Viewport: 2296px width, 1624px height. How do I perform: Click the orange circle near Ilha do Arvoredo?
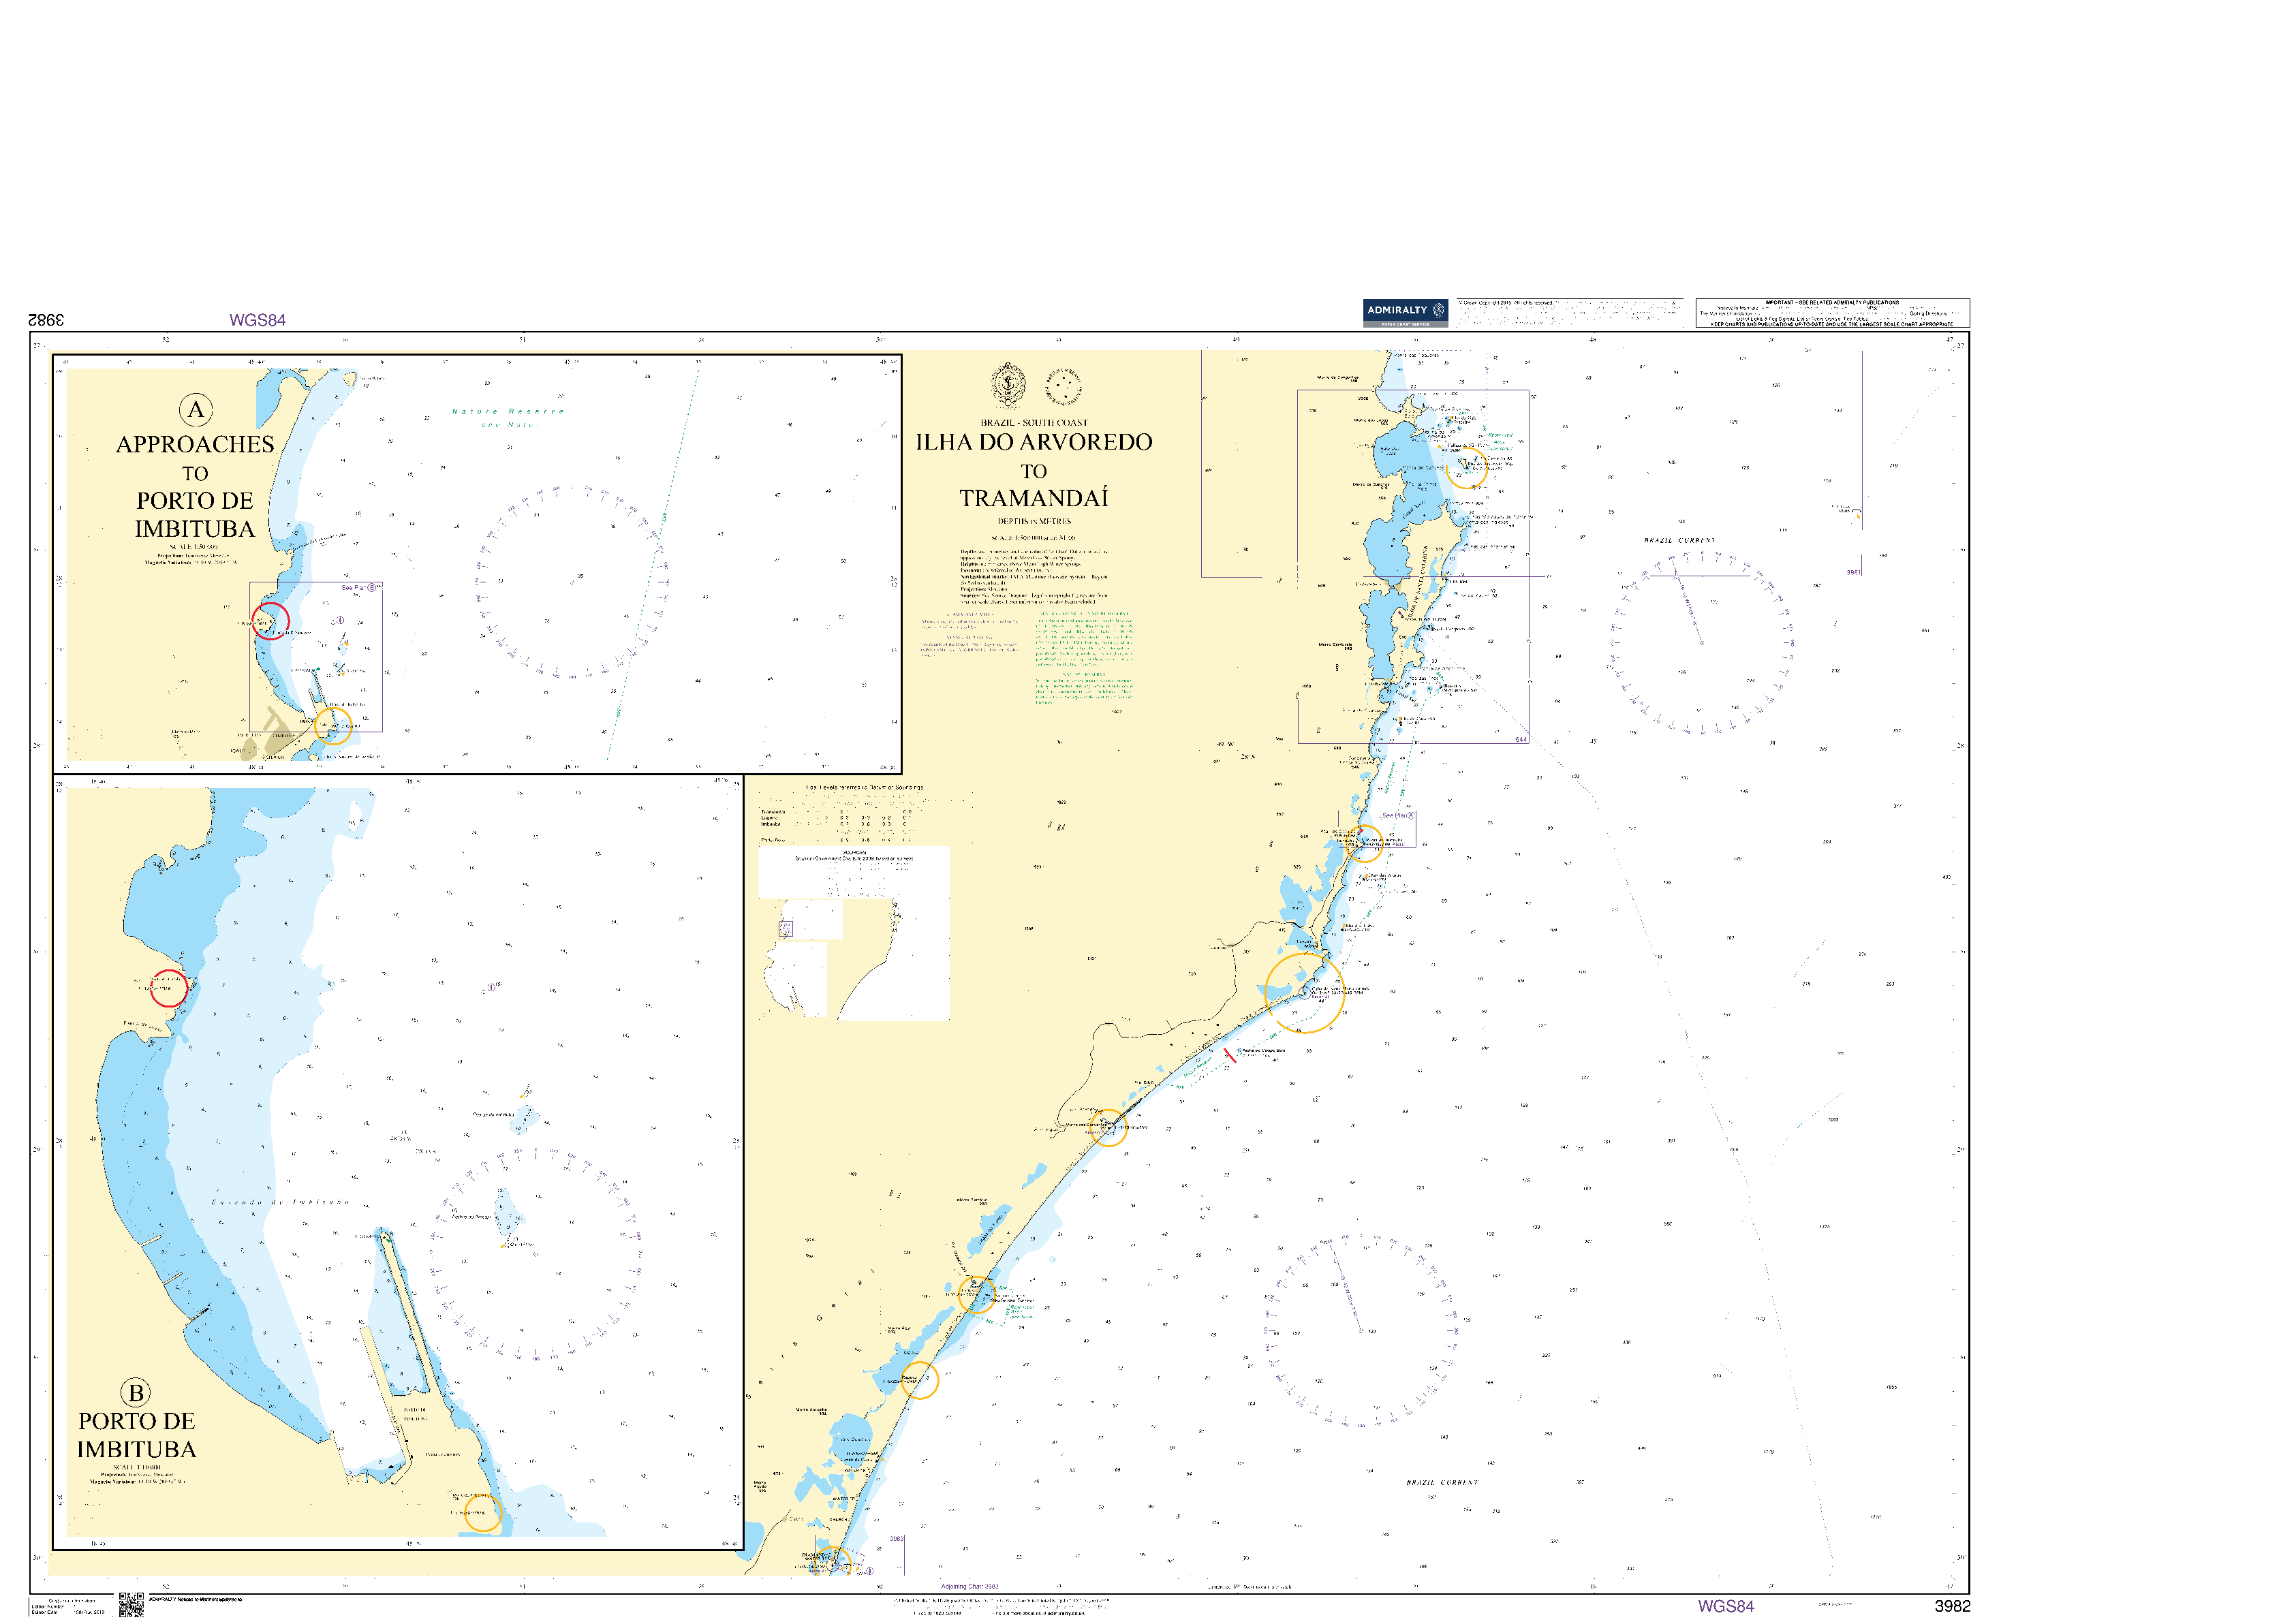1467,468
